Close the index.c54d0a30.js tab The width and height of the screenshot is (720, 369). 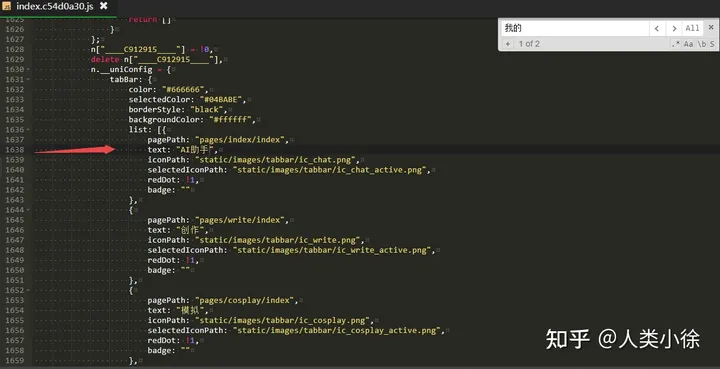coord(104,6)
